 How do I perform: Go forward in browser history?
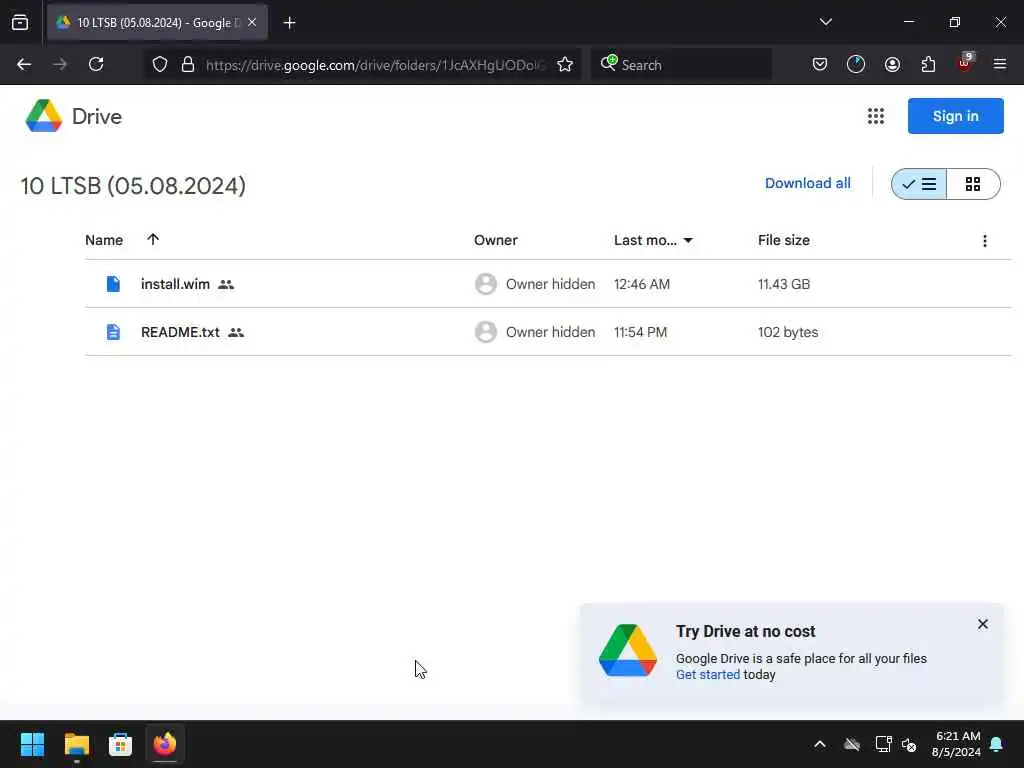(60, 65)
